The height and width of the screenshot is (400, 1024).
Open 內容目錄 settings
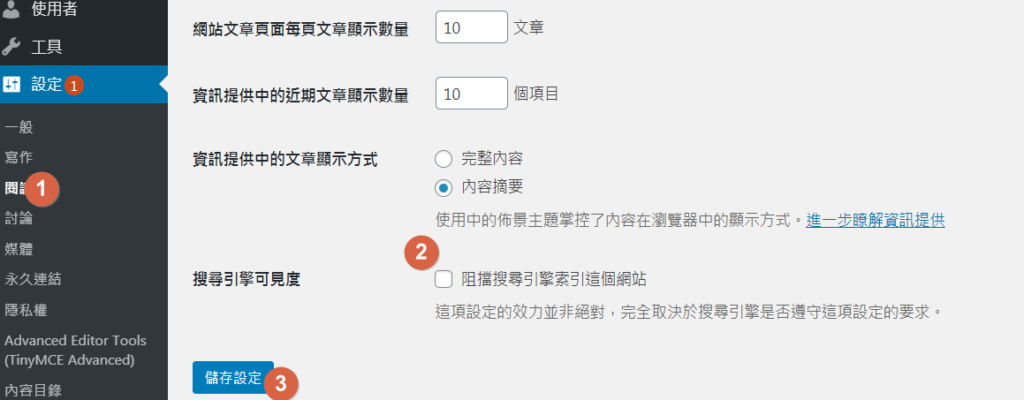33,389
